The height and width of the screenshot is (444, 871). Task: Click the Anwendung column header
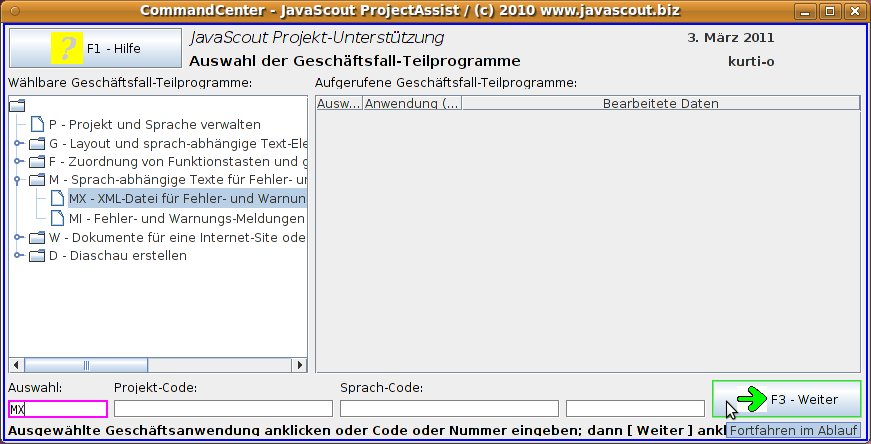(x=411, y=103)
